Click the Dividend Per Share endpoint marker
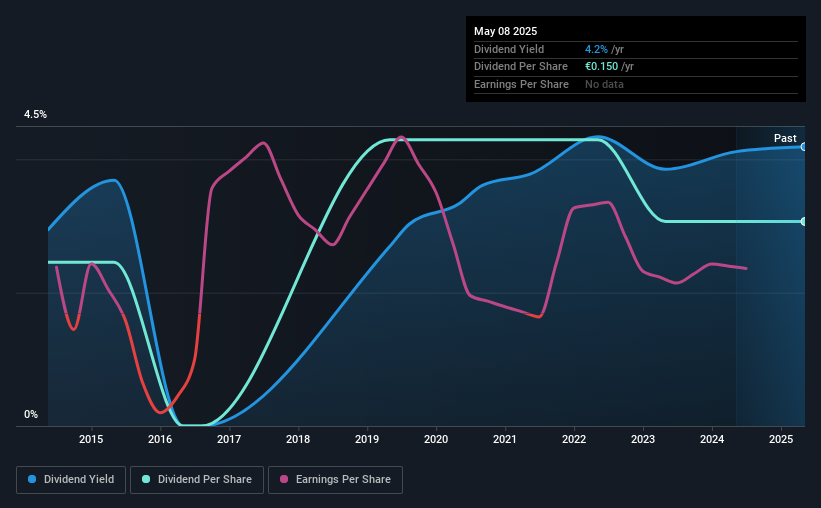Image resolution: width=821 pixels, height=508 pixels. [804, 222]
